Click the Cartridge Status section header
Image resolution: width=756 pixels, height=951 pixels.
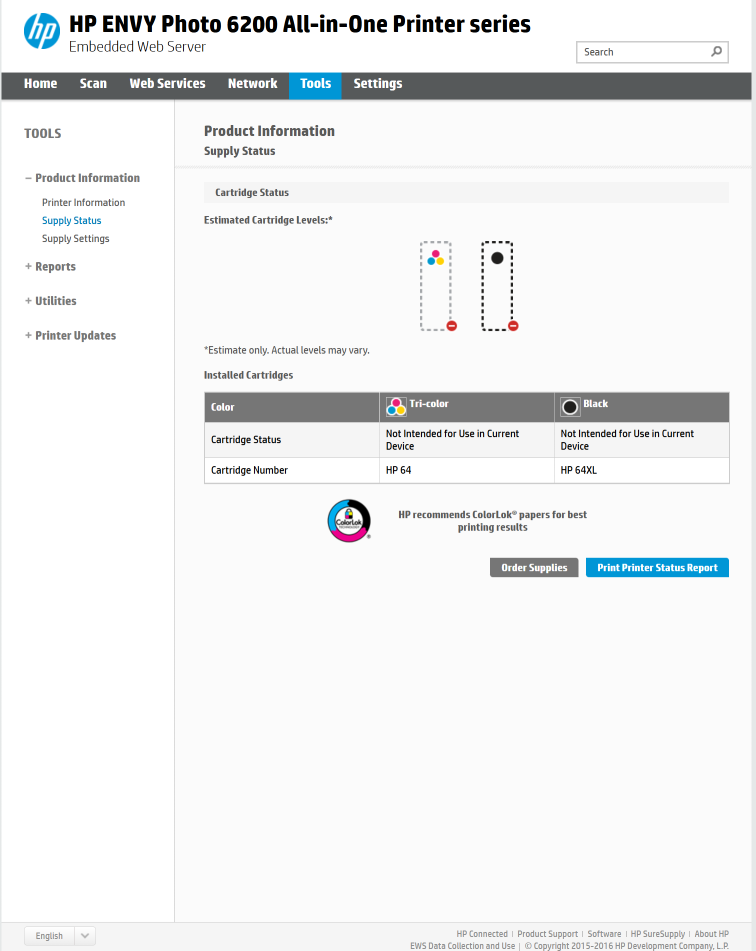coord(466,192)
